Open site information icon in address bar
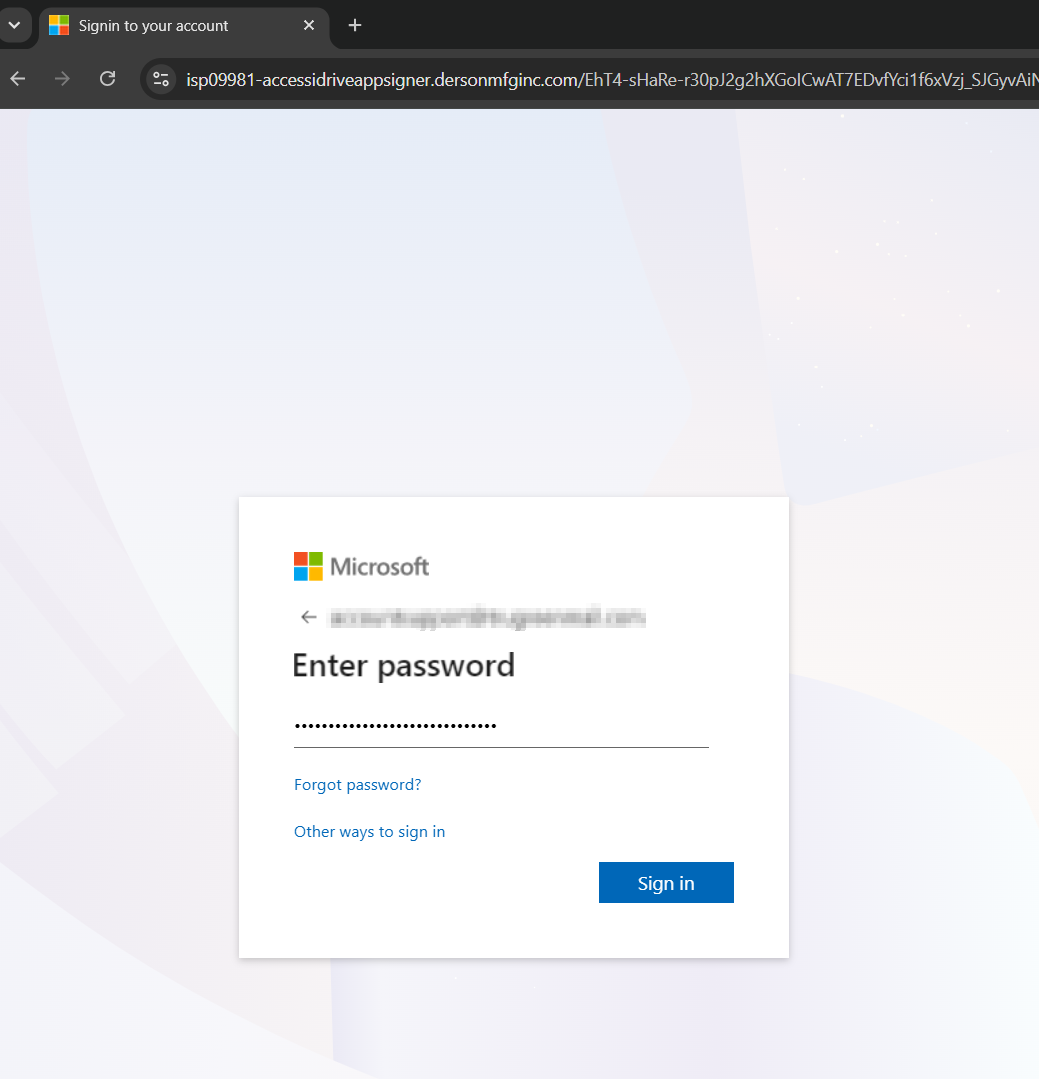This screenshot has width=1039, height=1079. click(x=161, y=80)
